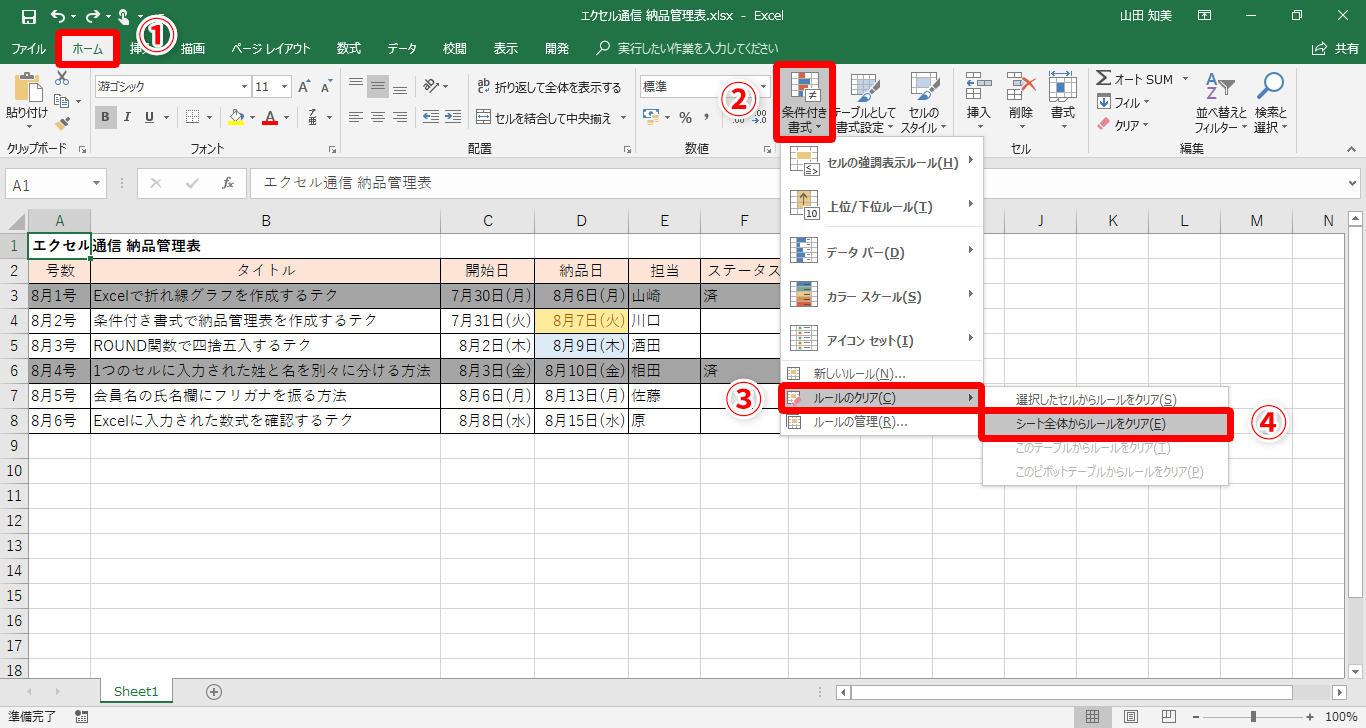1366x728 pixels.
Task: Open カラー スケール submenu
Action: (x=881, y=297)
